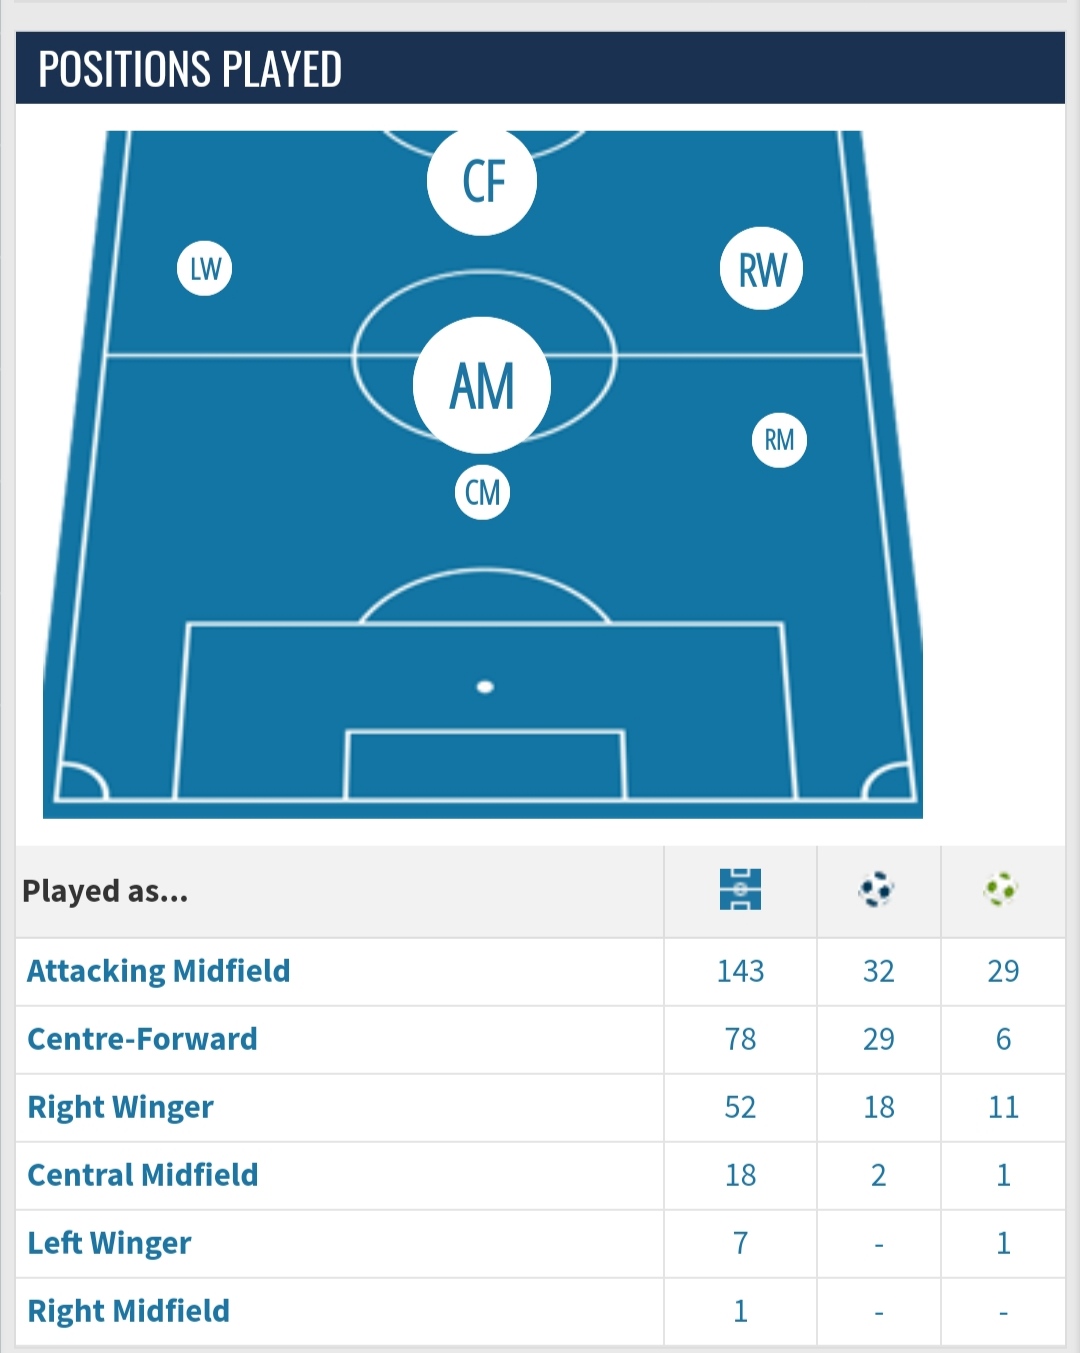The height and width of the screenshot is (1353, 1080).
Task: Click the Right Winger link
Action: pos(120,1107)
